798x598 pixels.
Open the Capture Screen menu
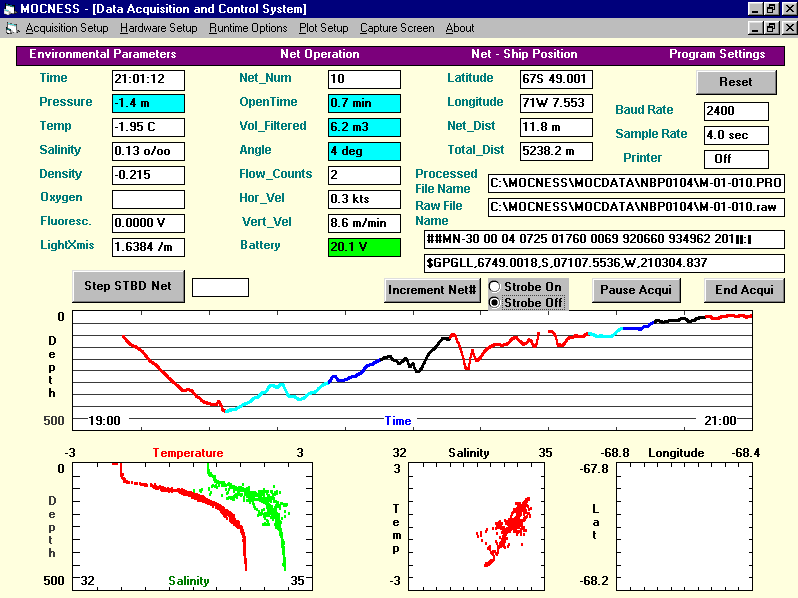[397, 28]
